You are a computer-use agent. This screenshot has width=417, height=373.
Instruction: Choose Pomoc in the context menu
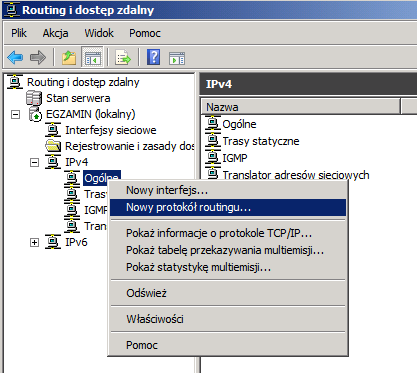228,345
